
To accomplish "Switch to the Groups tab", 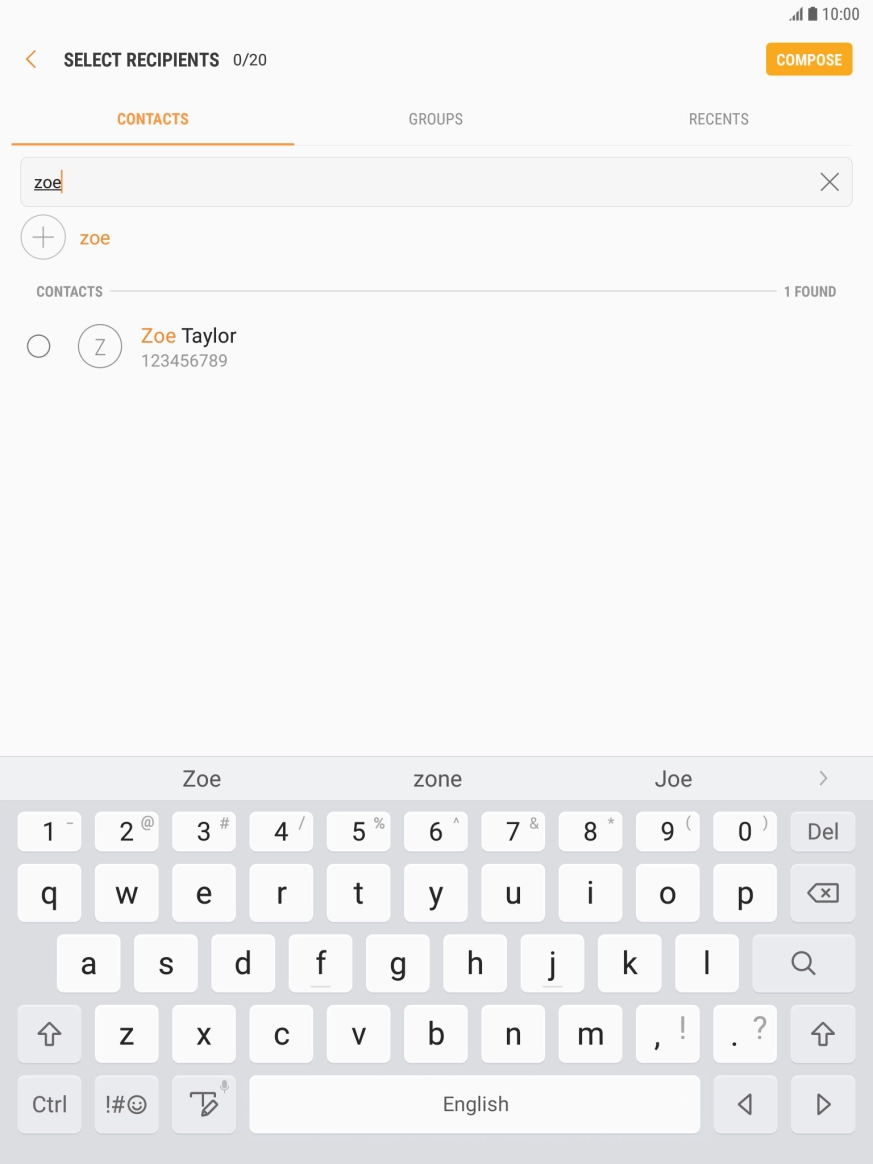I will [x=436, y=119].
